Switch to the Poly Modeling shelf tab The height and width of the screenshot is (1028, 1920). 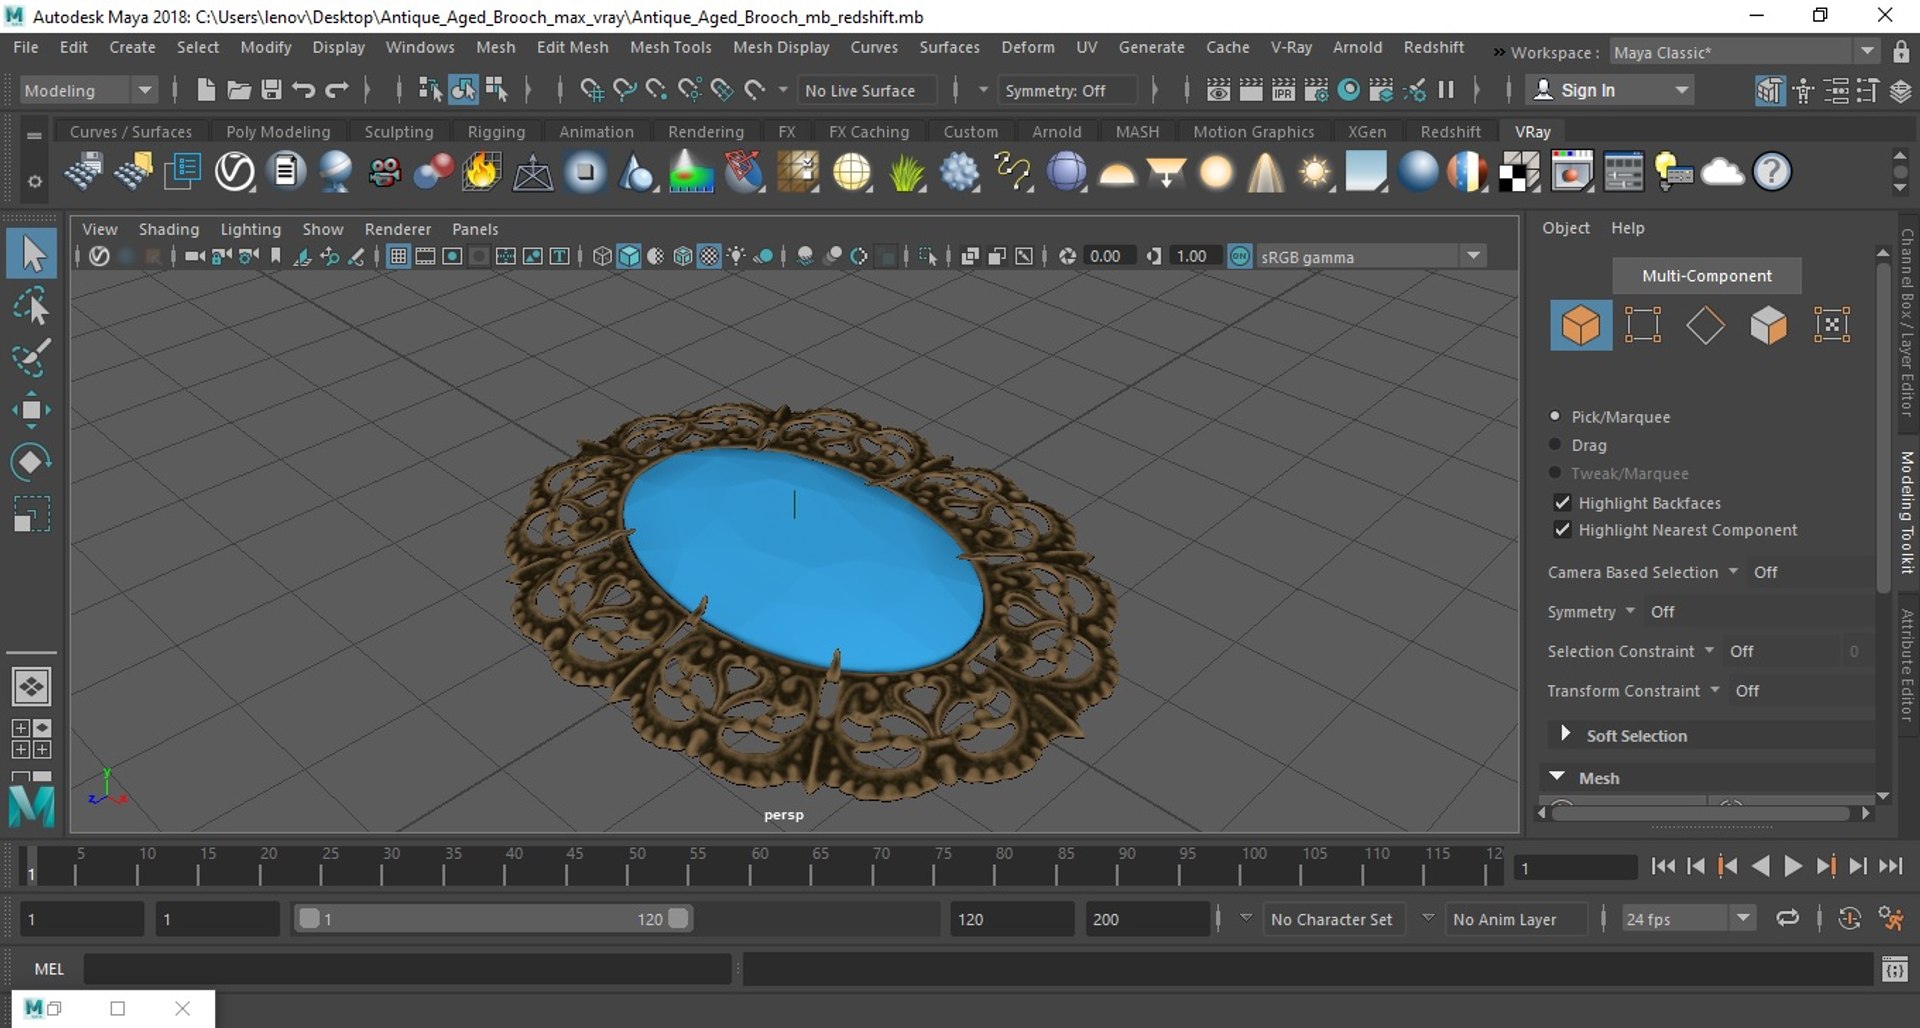(x=278, y=132)
